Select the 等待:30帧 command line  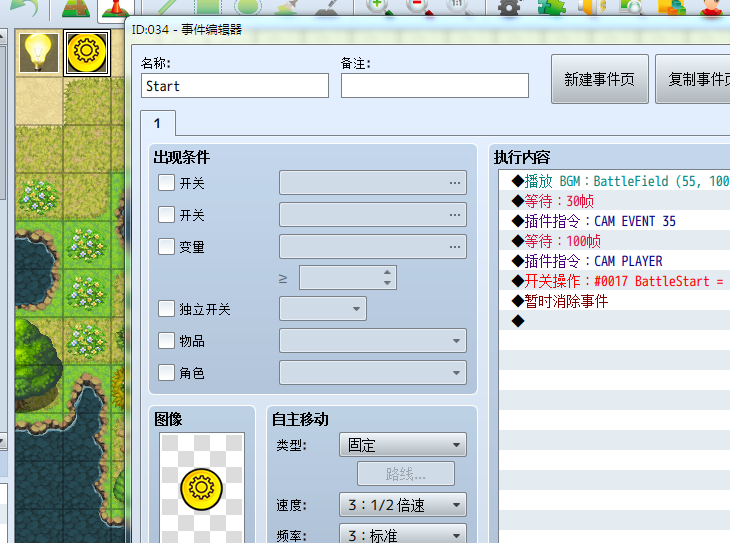click(x=615, y=201)
